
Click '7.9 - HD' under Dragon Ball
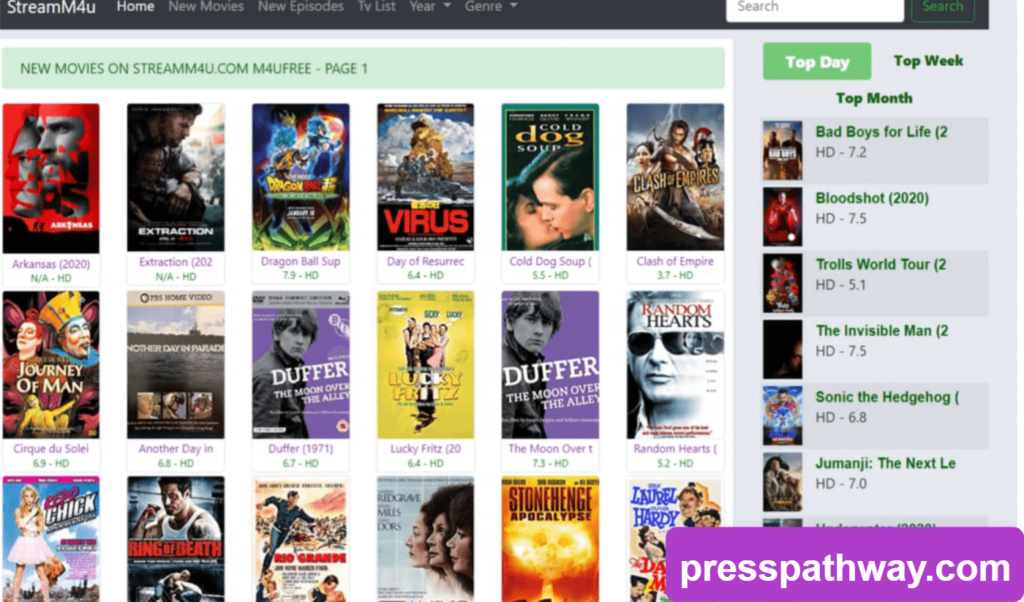tap(300, 276)
